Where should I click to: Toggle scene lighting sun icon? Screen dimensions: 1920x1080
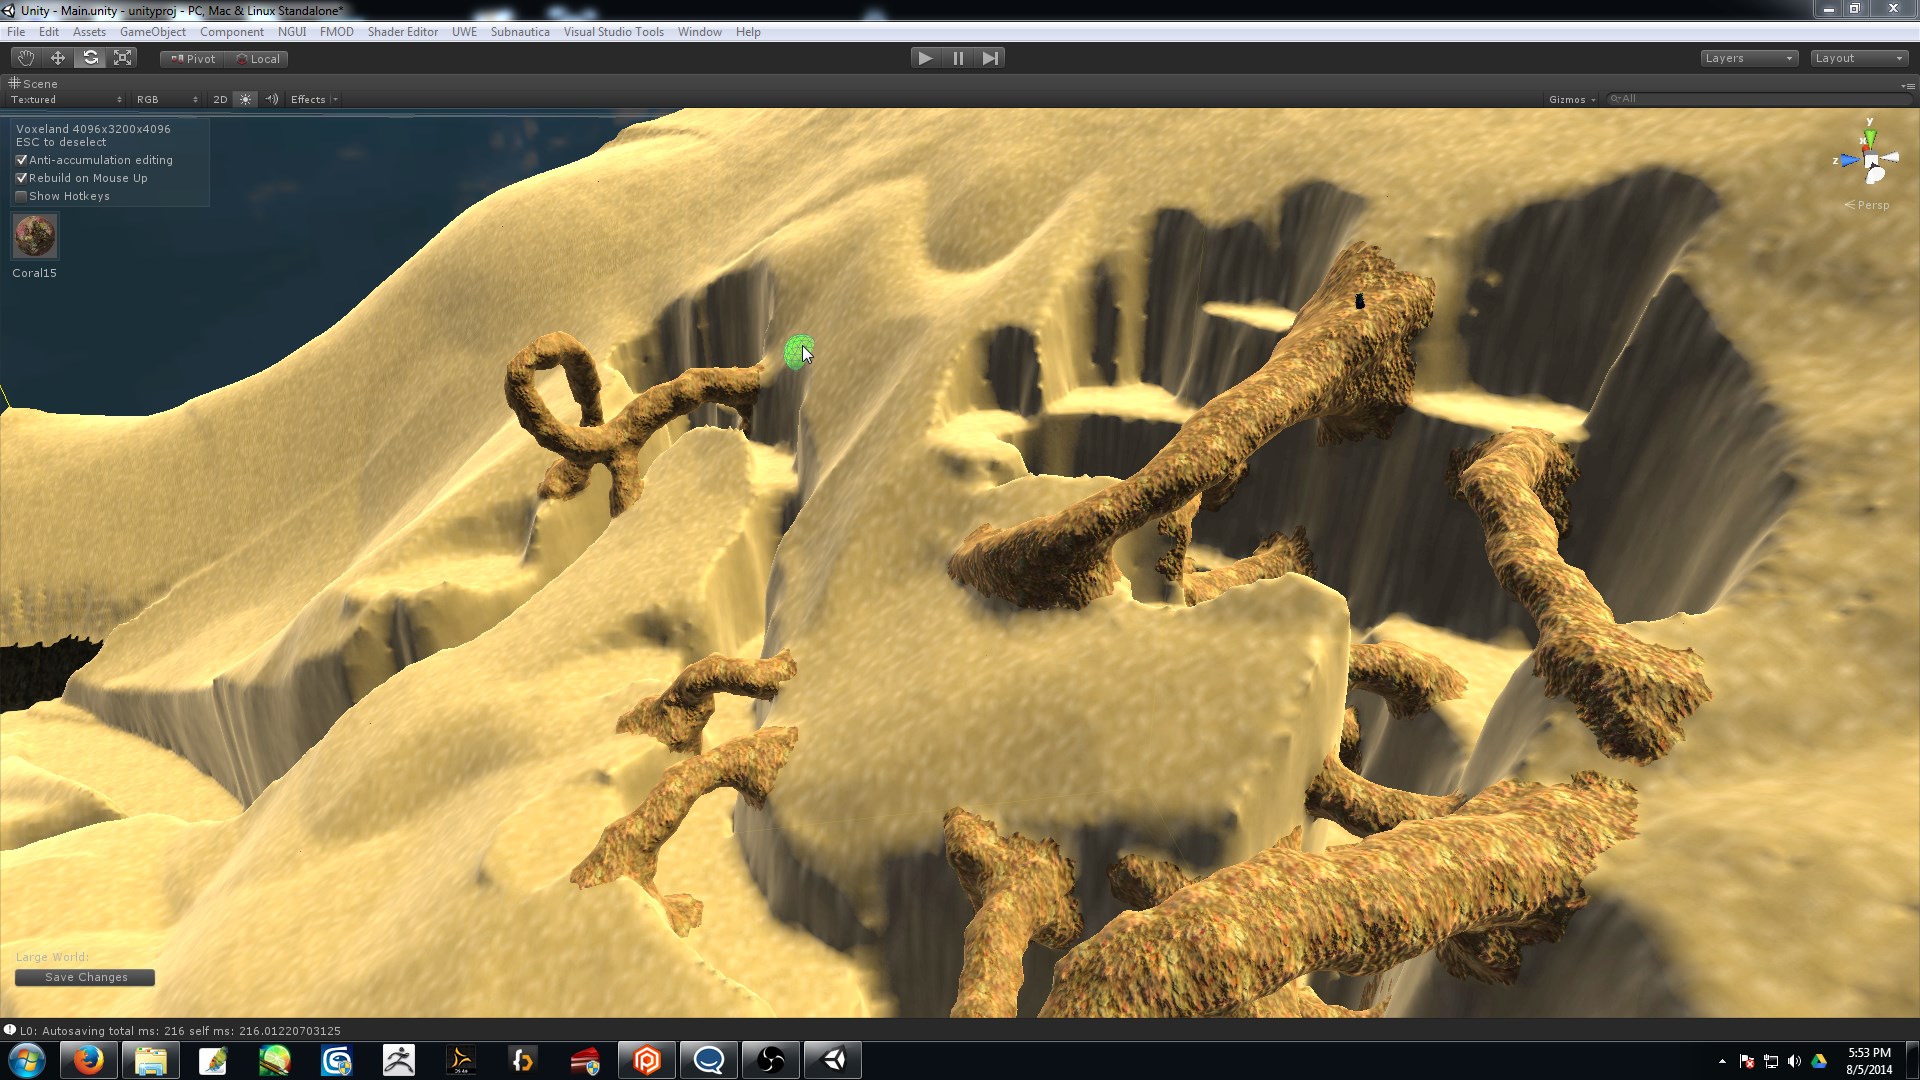click(x=245, y=99)
